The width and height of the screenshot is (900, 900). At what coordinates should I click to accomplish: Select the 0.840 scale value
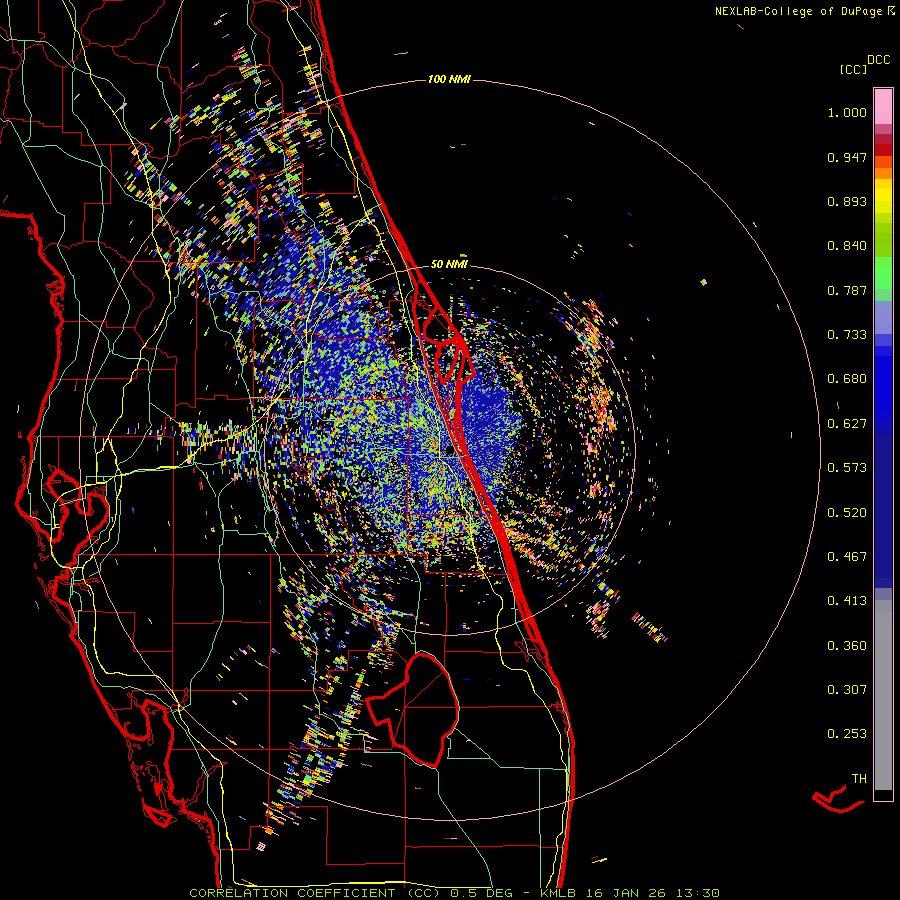pyautogui.click(x=847, y=246)
